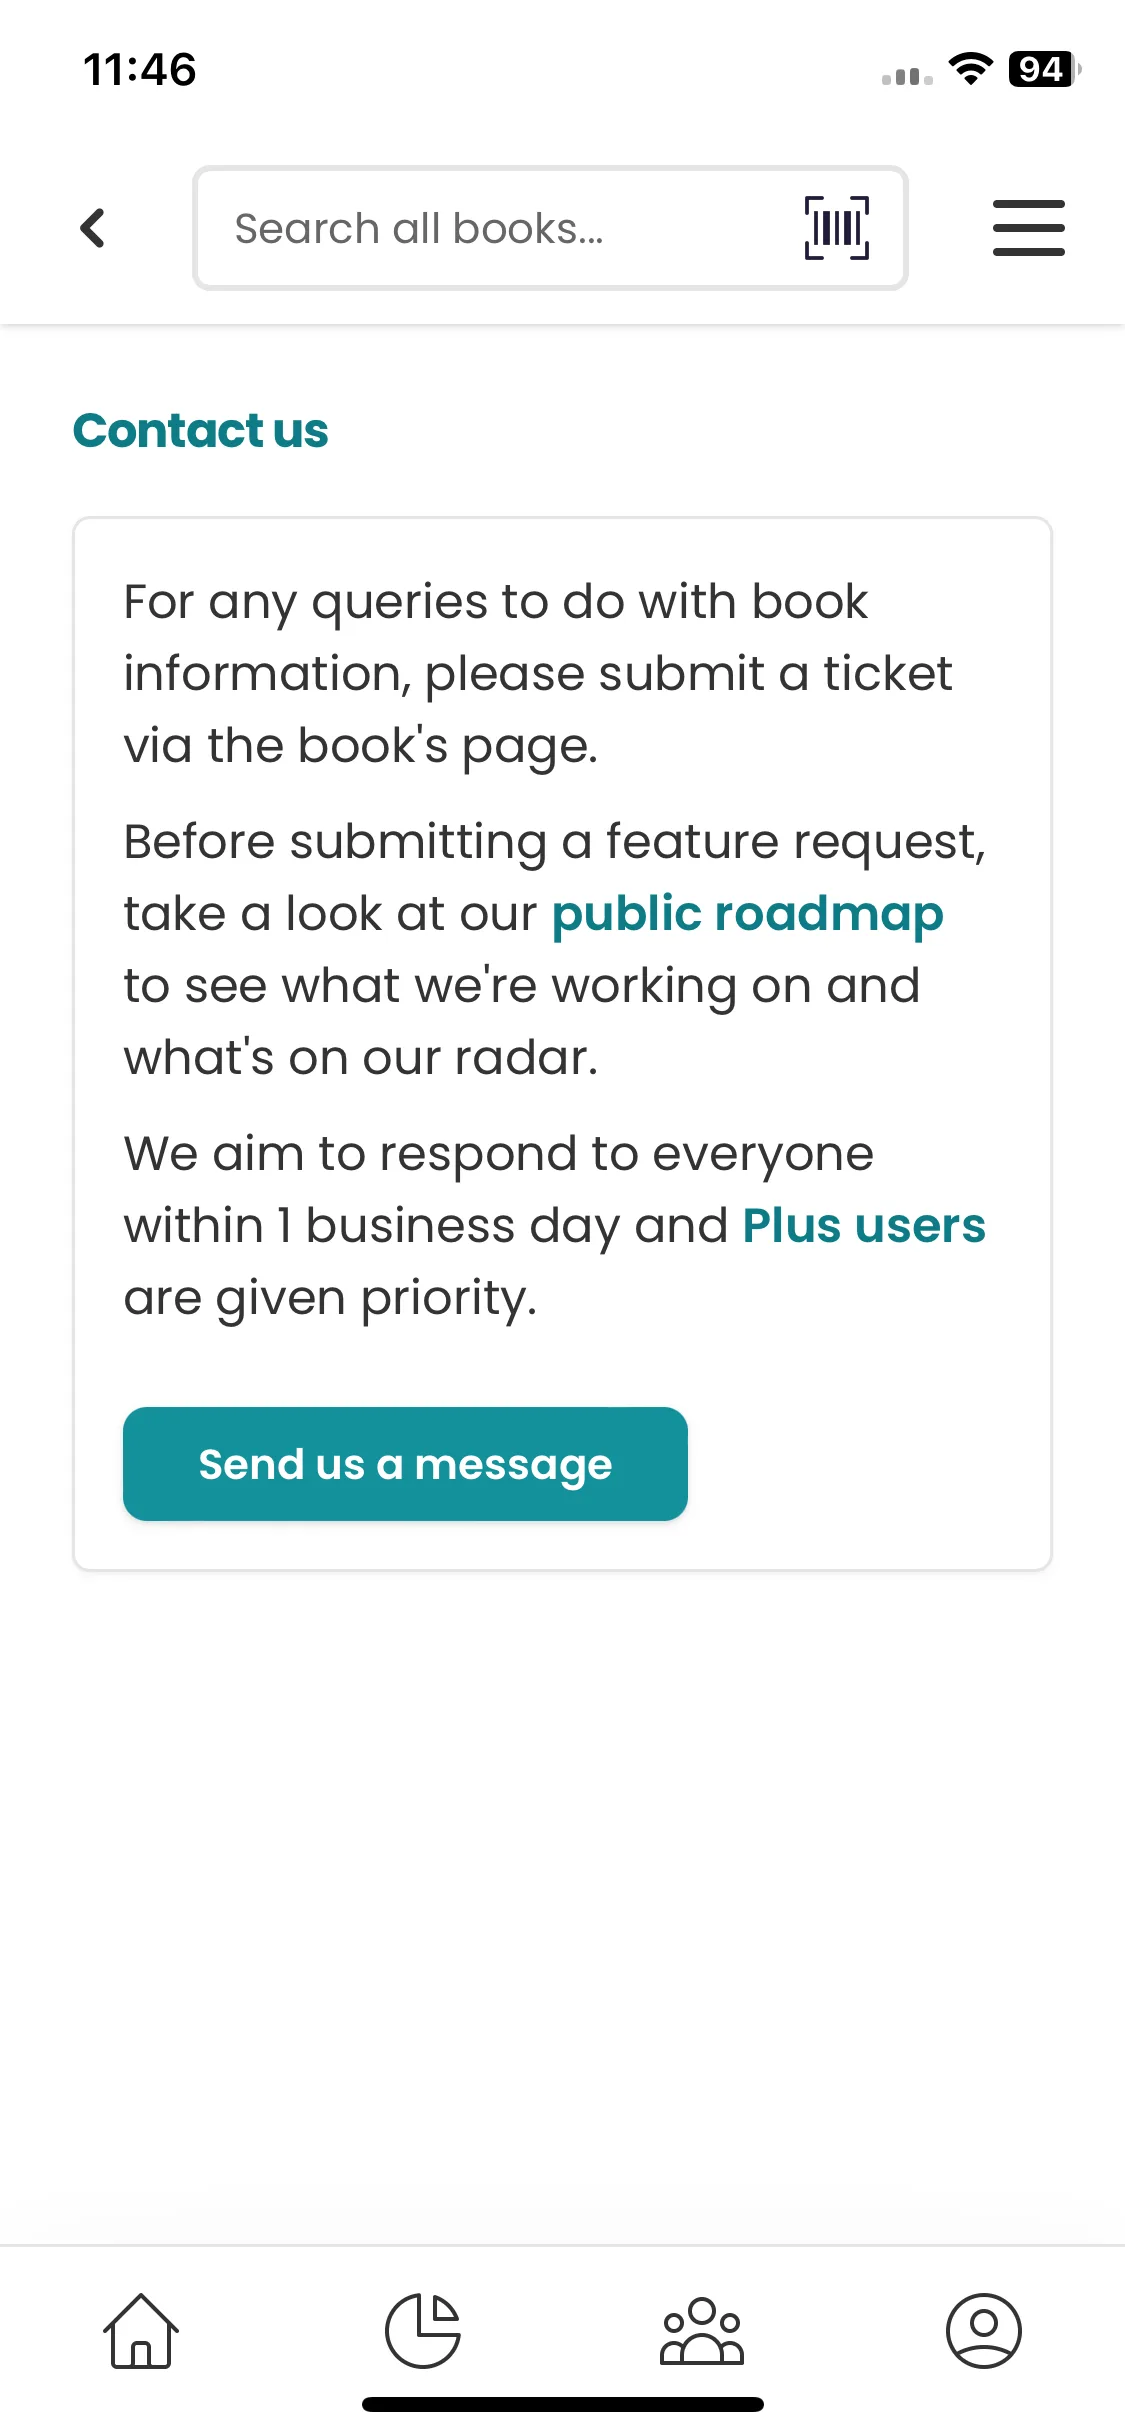1125x2436 pixels.
Task: Tap the battery level indicator
Action: 1044,69
